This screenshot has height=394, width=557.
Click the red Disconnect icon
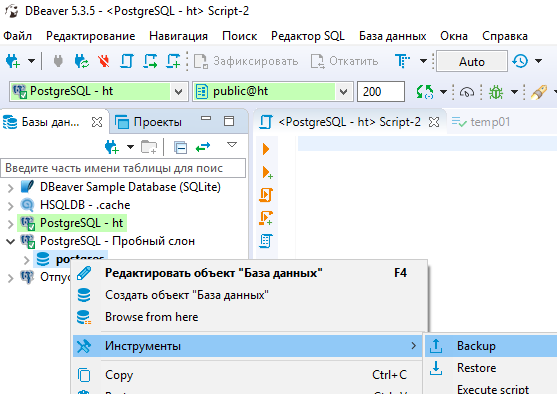104,61
